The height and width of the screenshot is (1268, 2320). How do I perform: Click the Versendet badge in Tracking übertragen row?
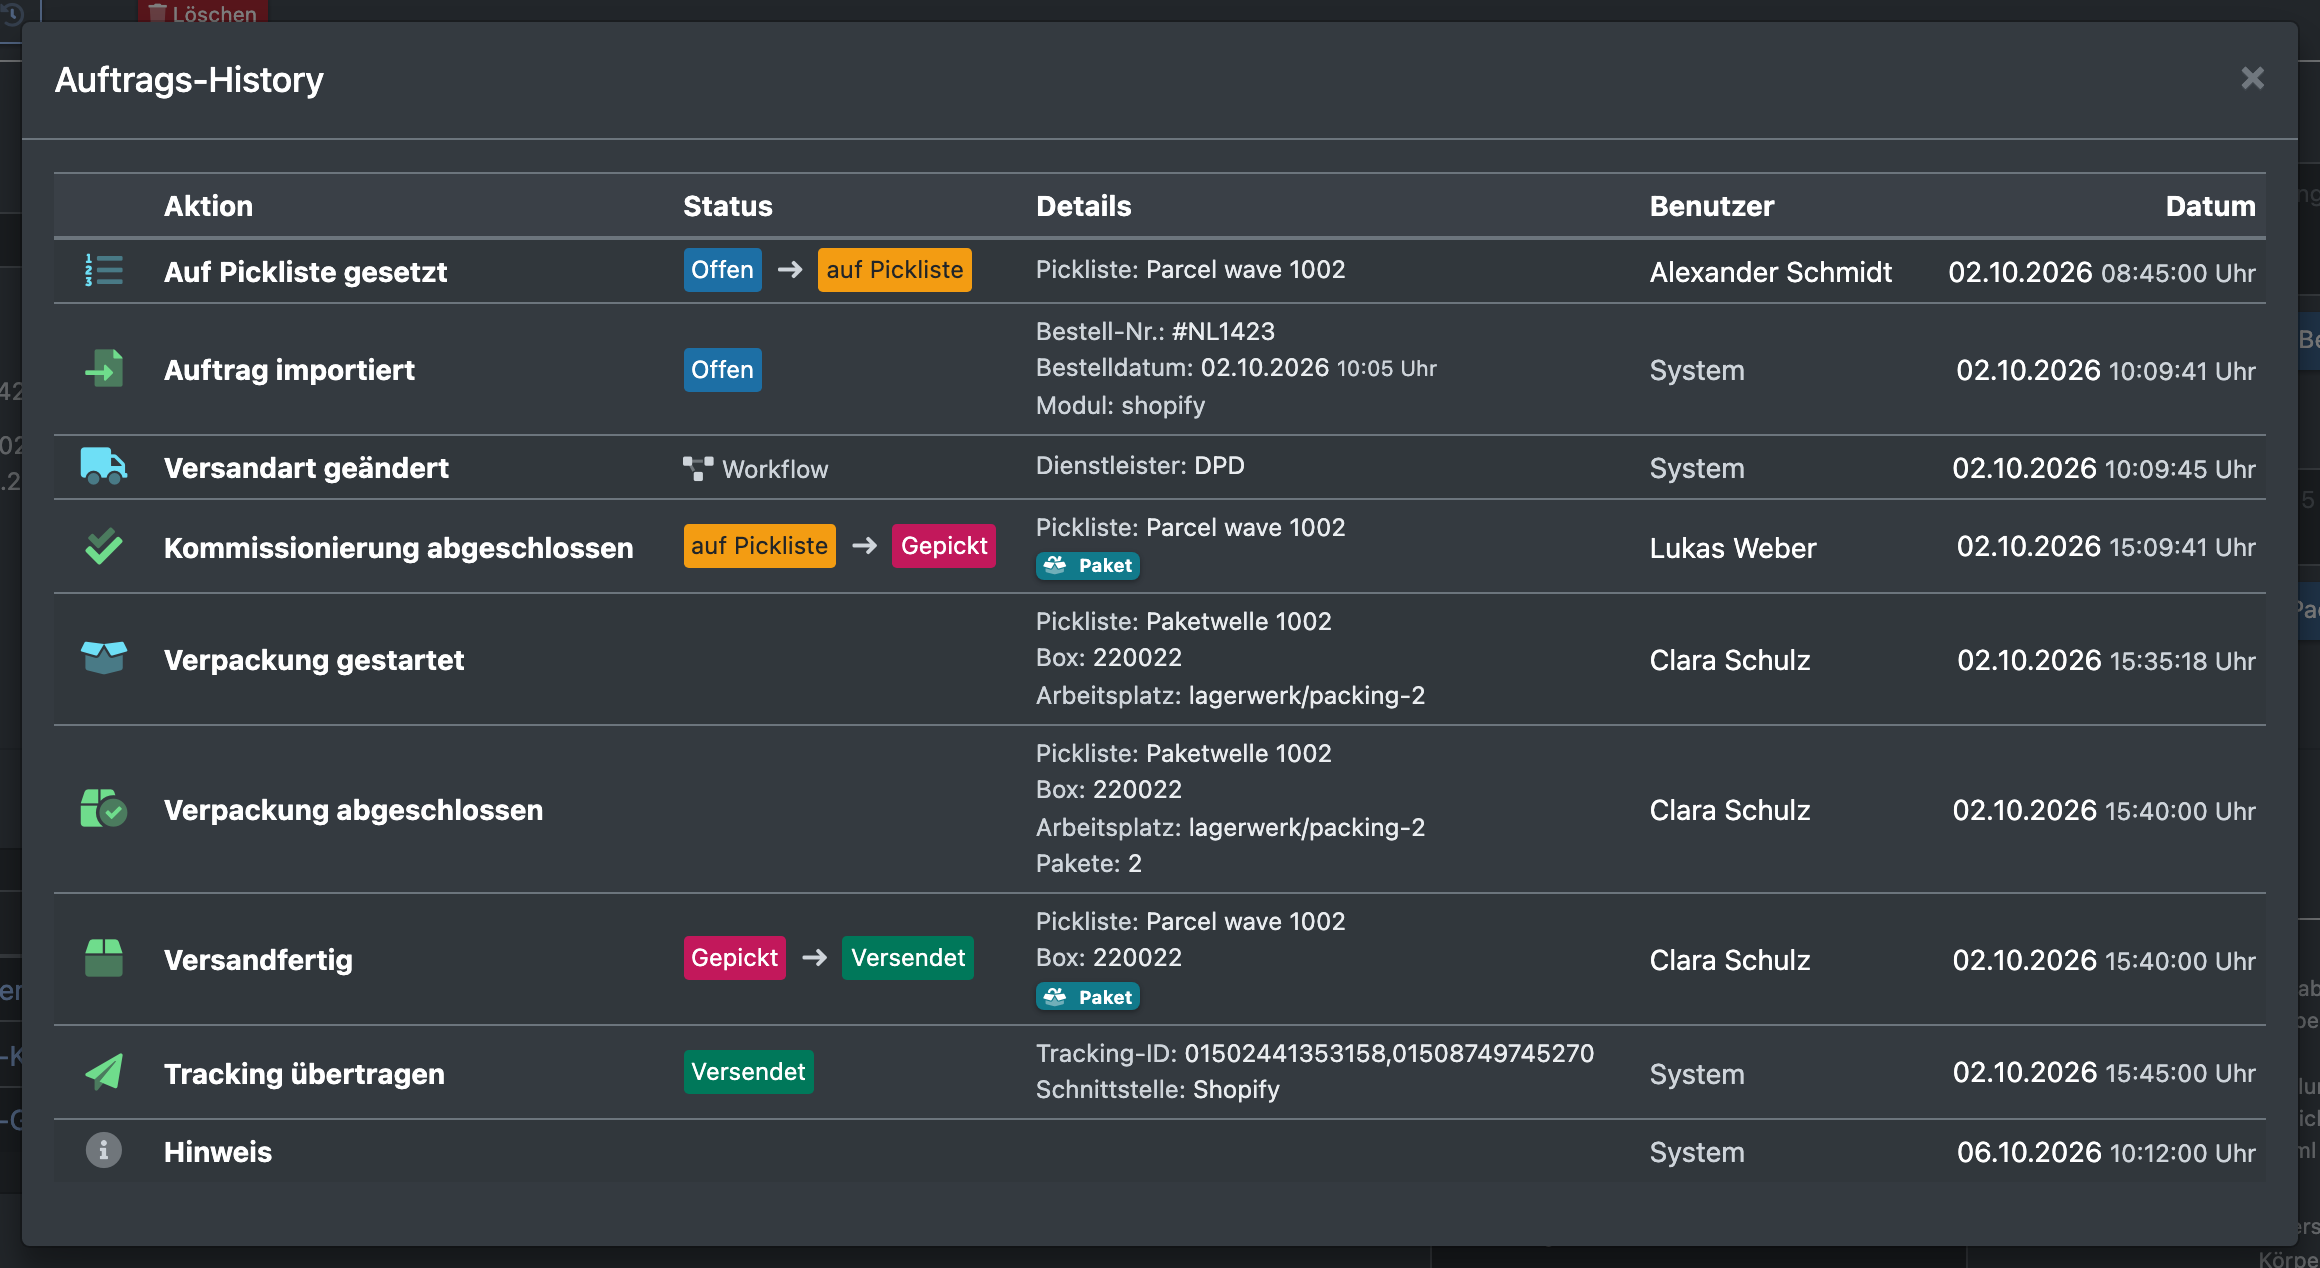point(748,1072)
